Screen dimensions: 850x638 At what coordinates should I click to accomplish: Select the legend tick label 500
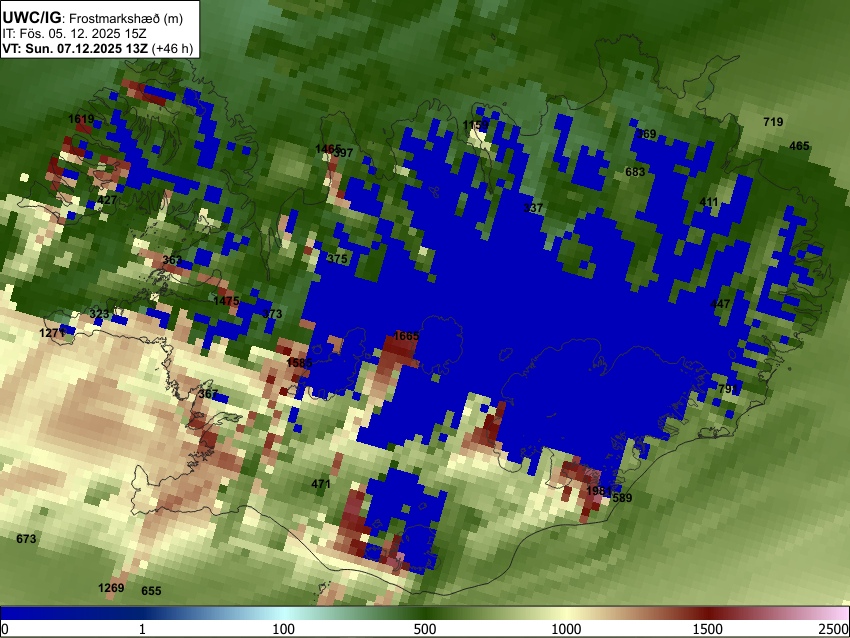click(x=425, y=629)
